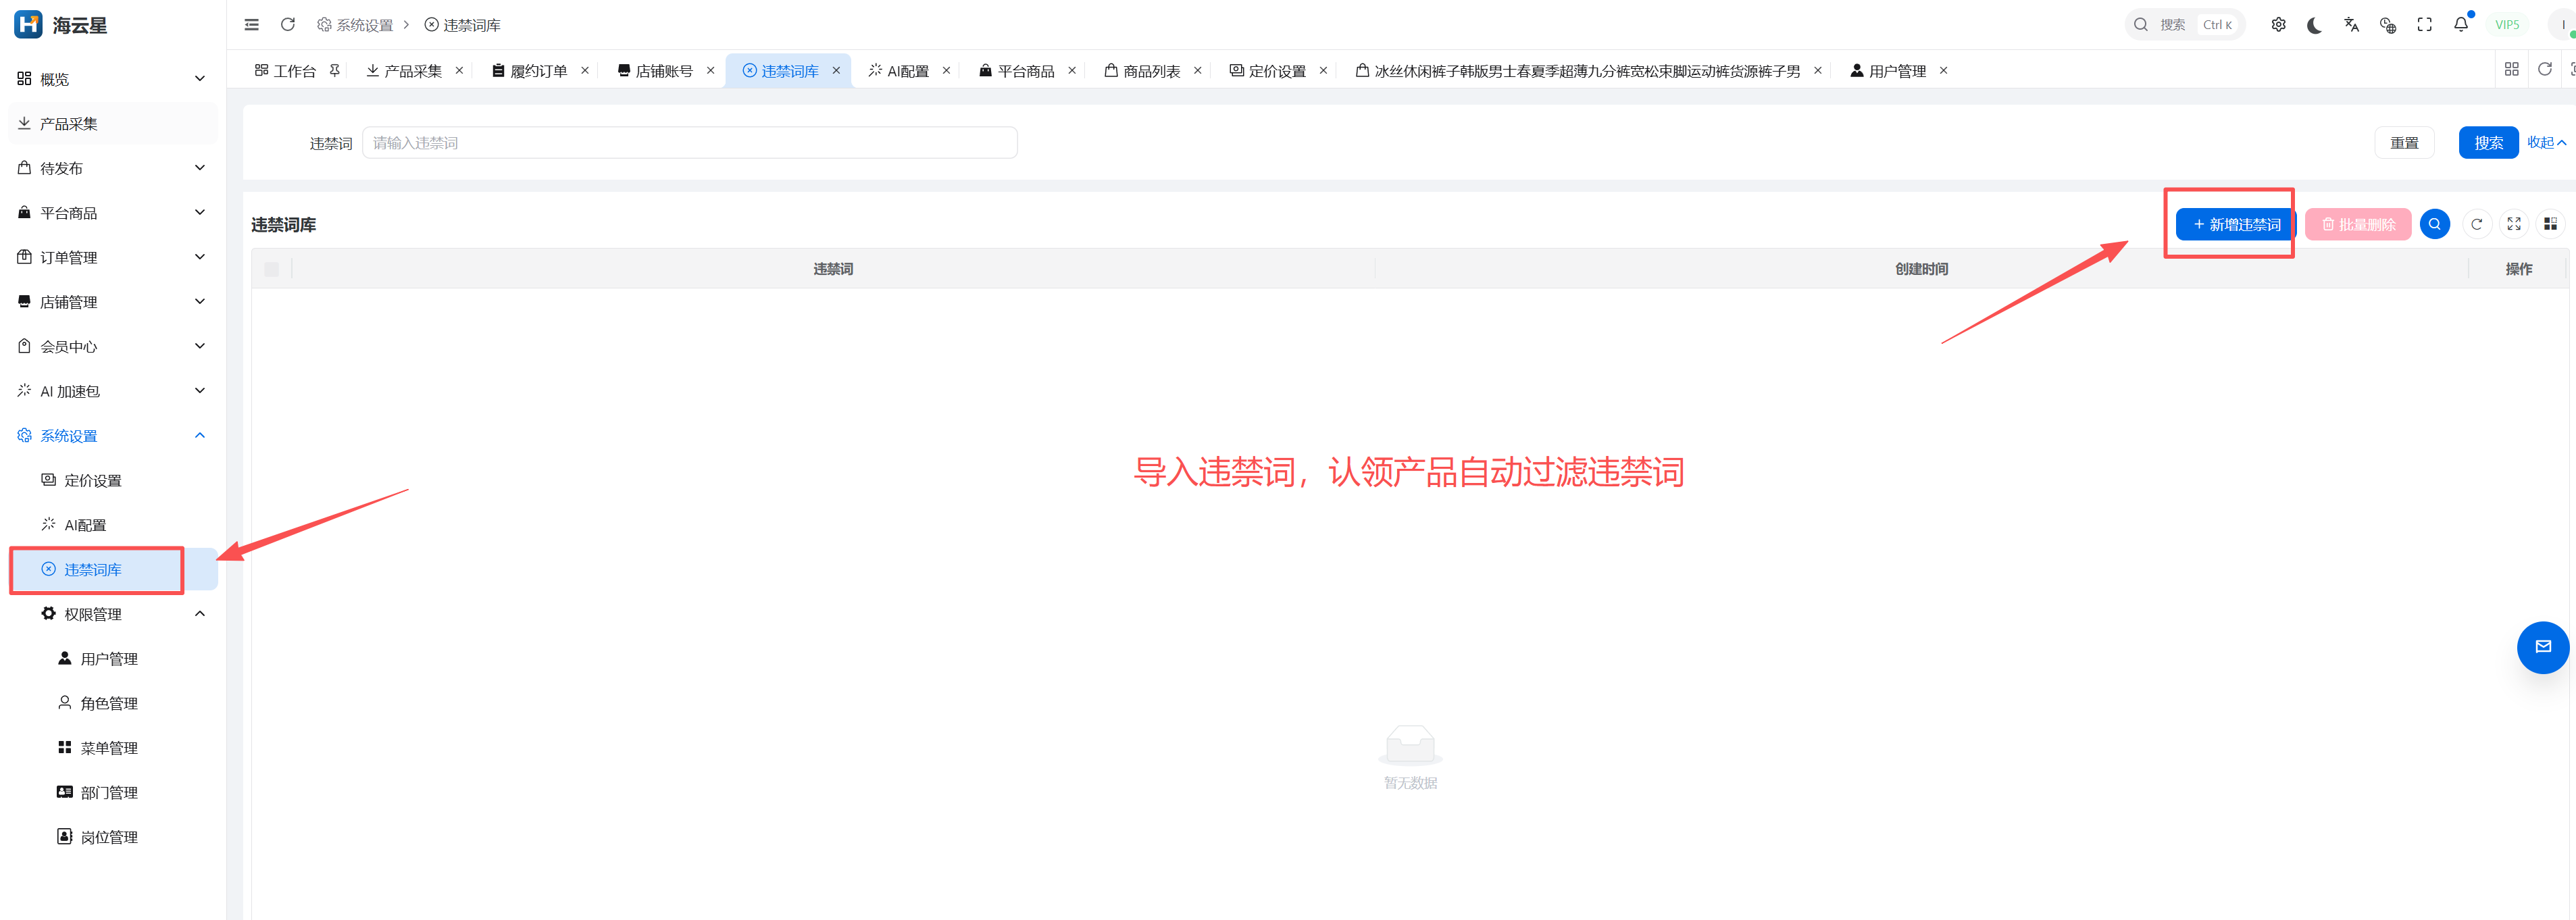Open the settings gear icon in the top bar
This screenshot has width=2576, height=920.
point(2278,25)
